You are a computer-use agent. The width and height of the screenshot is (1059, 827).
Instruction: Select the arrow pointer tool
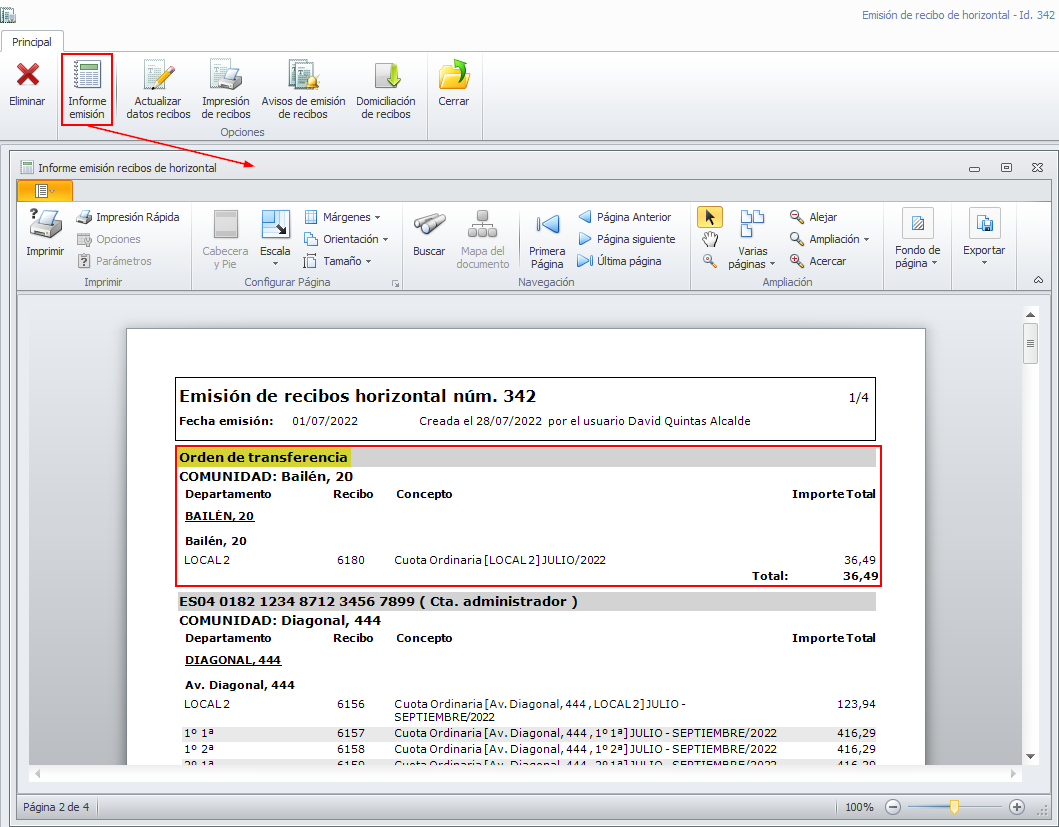click(710, 217)
